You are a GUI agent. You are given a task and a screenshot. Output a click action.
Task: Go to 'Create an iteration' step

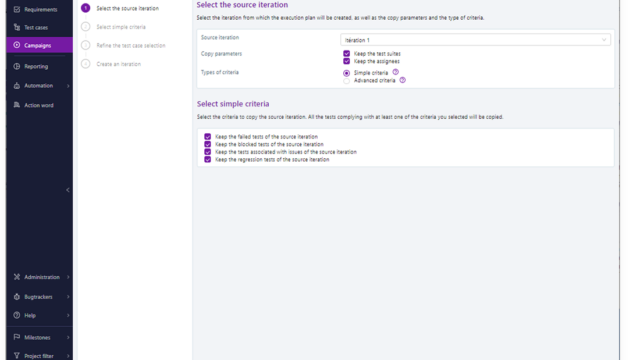click(x=118, y=64)
